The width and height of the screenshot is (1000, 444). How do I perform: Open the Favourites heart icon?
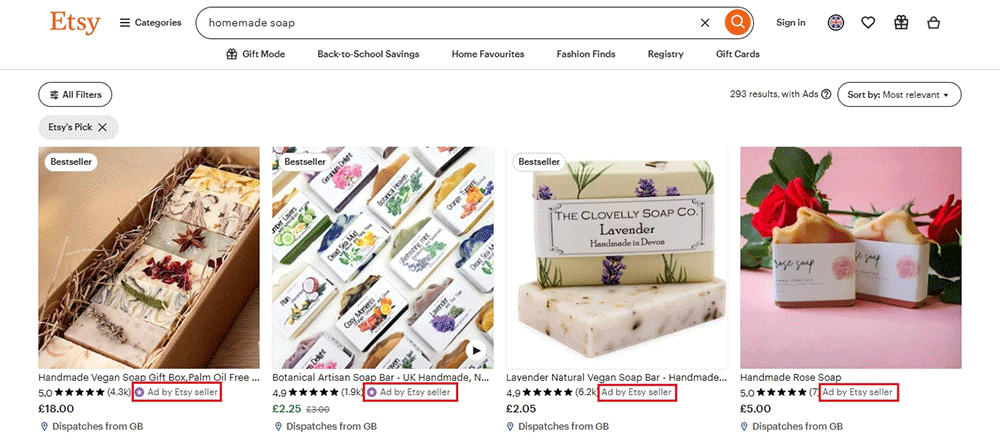tap(868, 22)
